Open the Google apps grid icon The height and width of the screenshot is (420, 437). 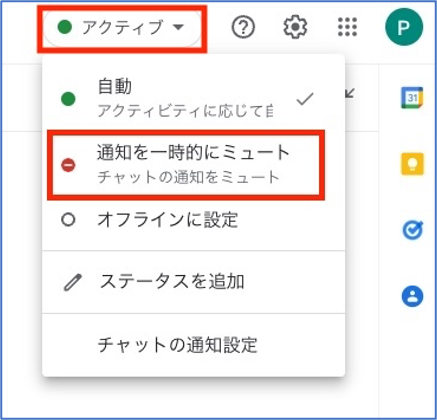point(347,27)
